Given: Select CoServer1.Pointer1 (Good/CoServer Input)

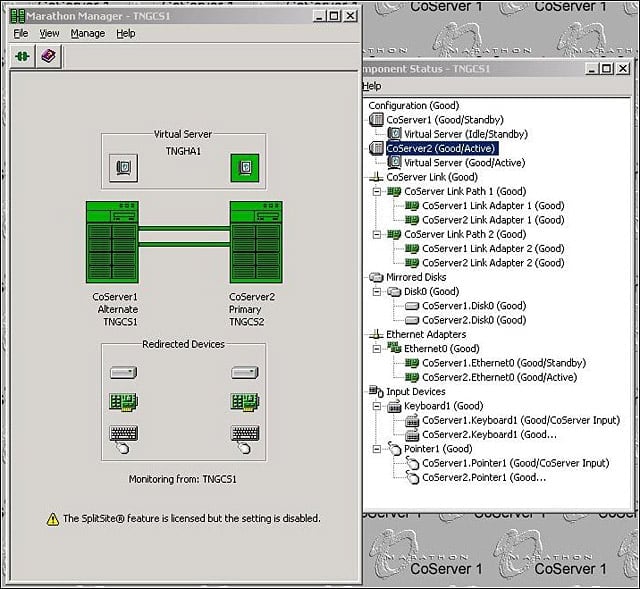Looking at the screenshot, I should 516,463.
